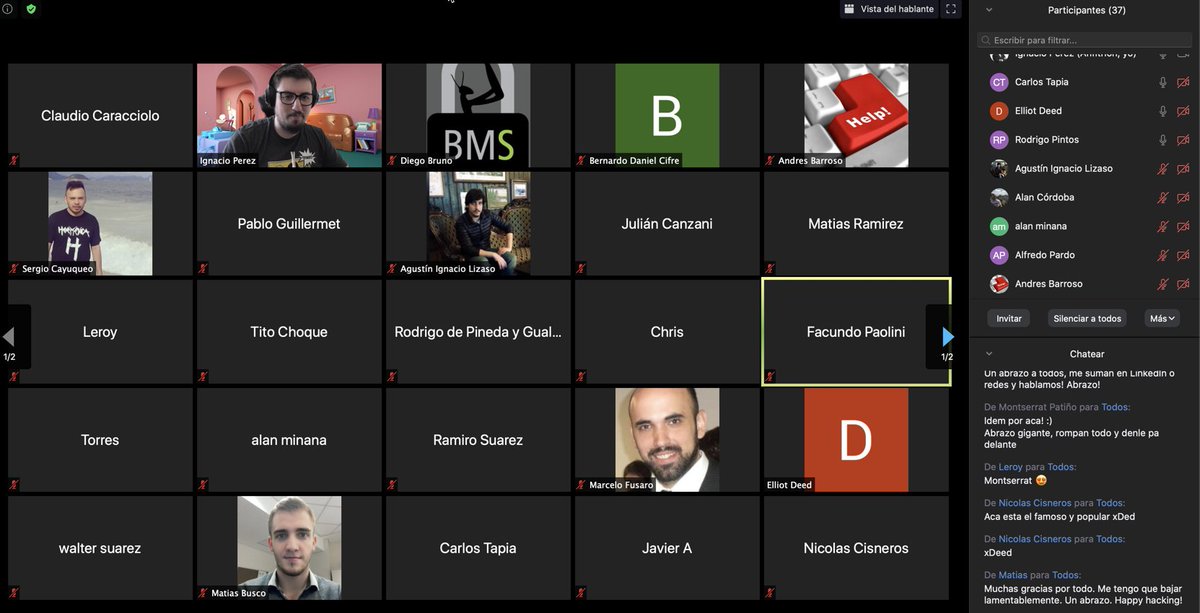Click the D avatar for Elliot Deed in list

tap(998, 111)
